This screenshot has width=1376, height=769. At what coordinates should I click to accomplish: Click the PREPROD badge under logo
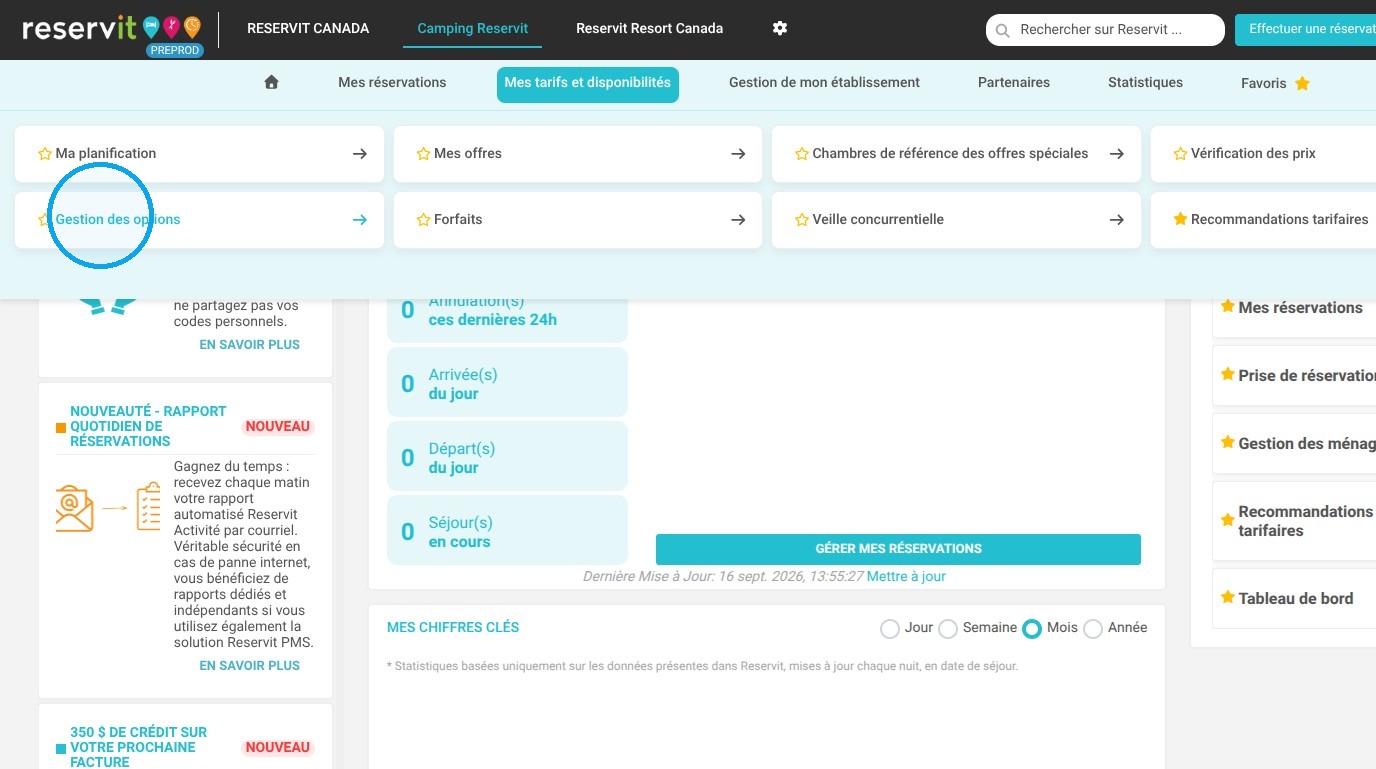[175, 50]
